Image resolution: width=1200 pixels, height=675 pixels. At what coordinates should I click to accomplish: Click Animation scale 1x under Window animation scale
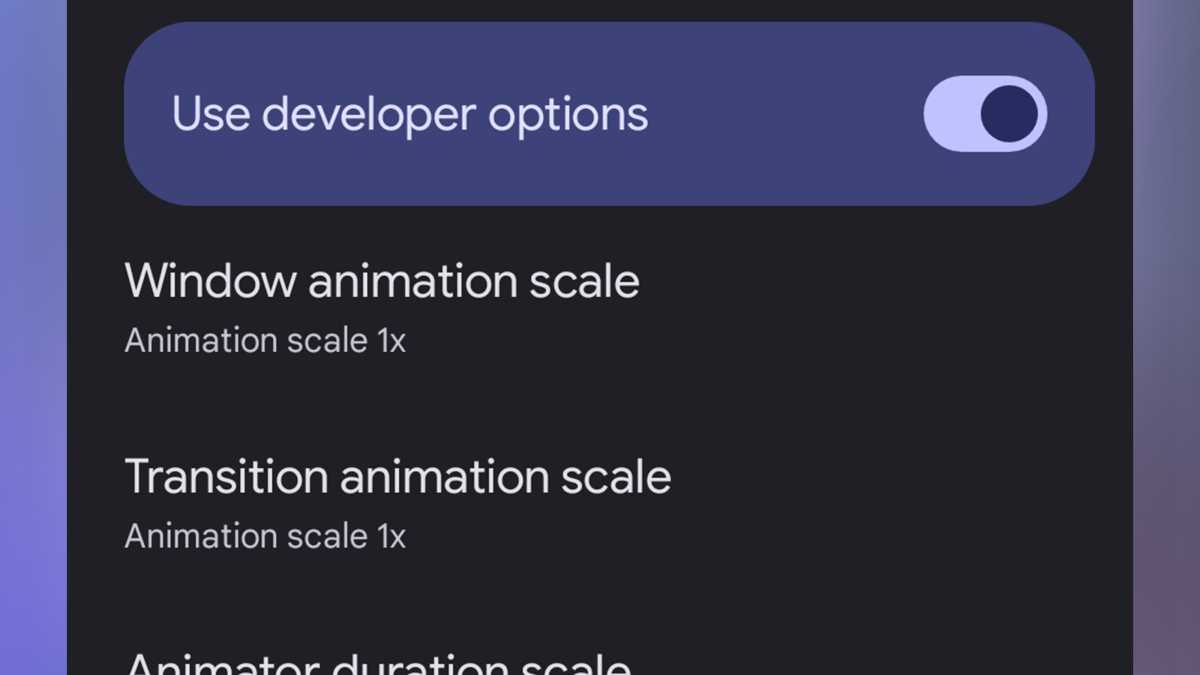click(x=265, y=340)
